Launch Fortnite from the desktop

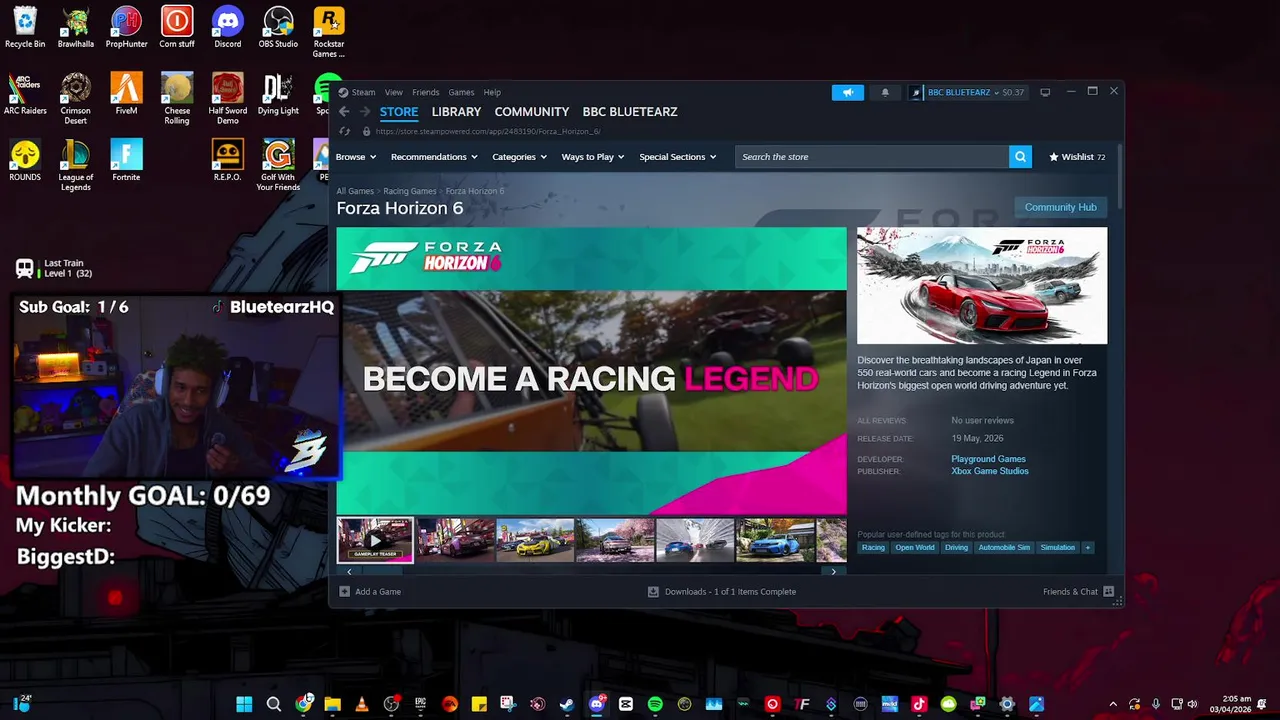(x=126, y=160)
